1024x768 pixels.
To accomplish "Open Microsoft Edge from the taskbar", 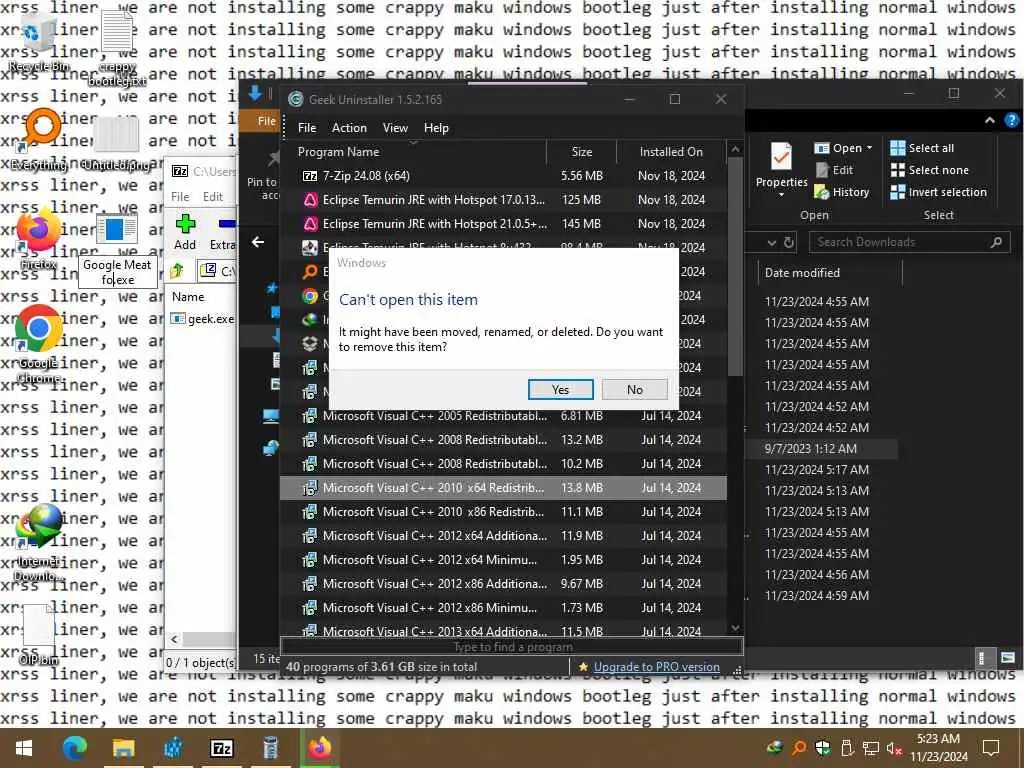I will (74, 748).
